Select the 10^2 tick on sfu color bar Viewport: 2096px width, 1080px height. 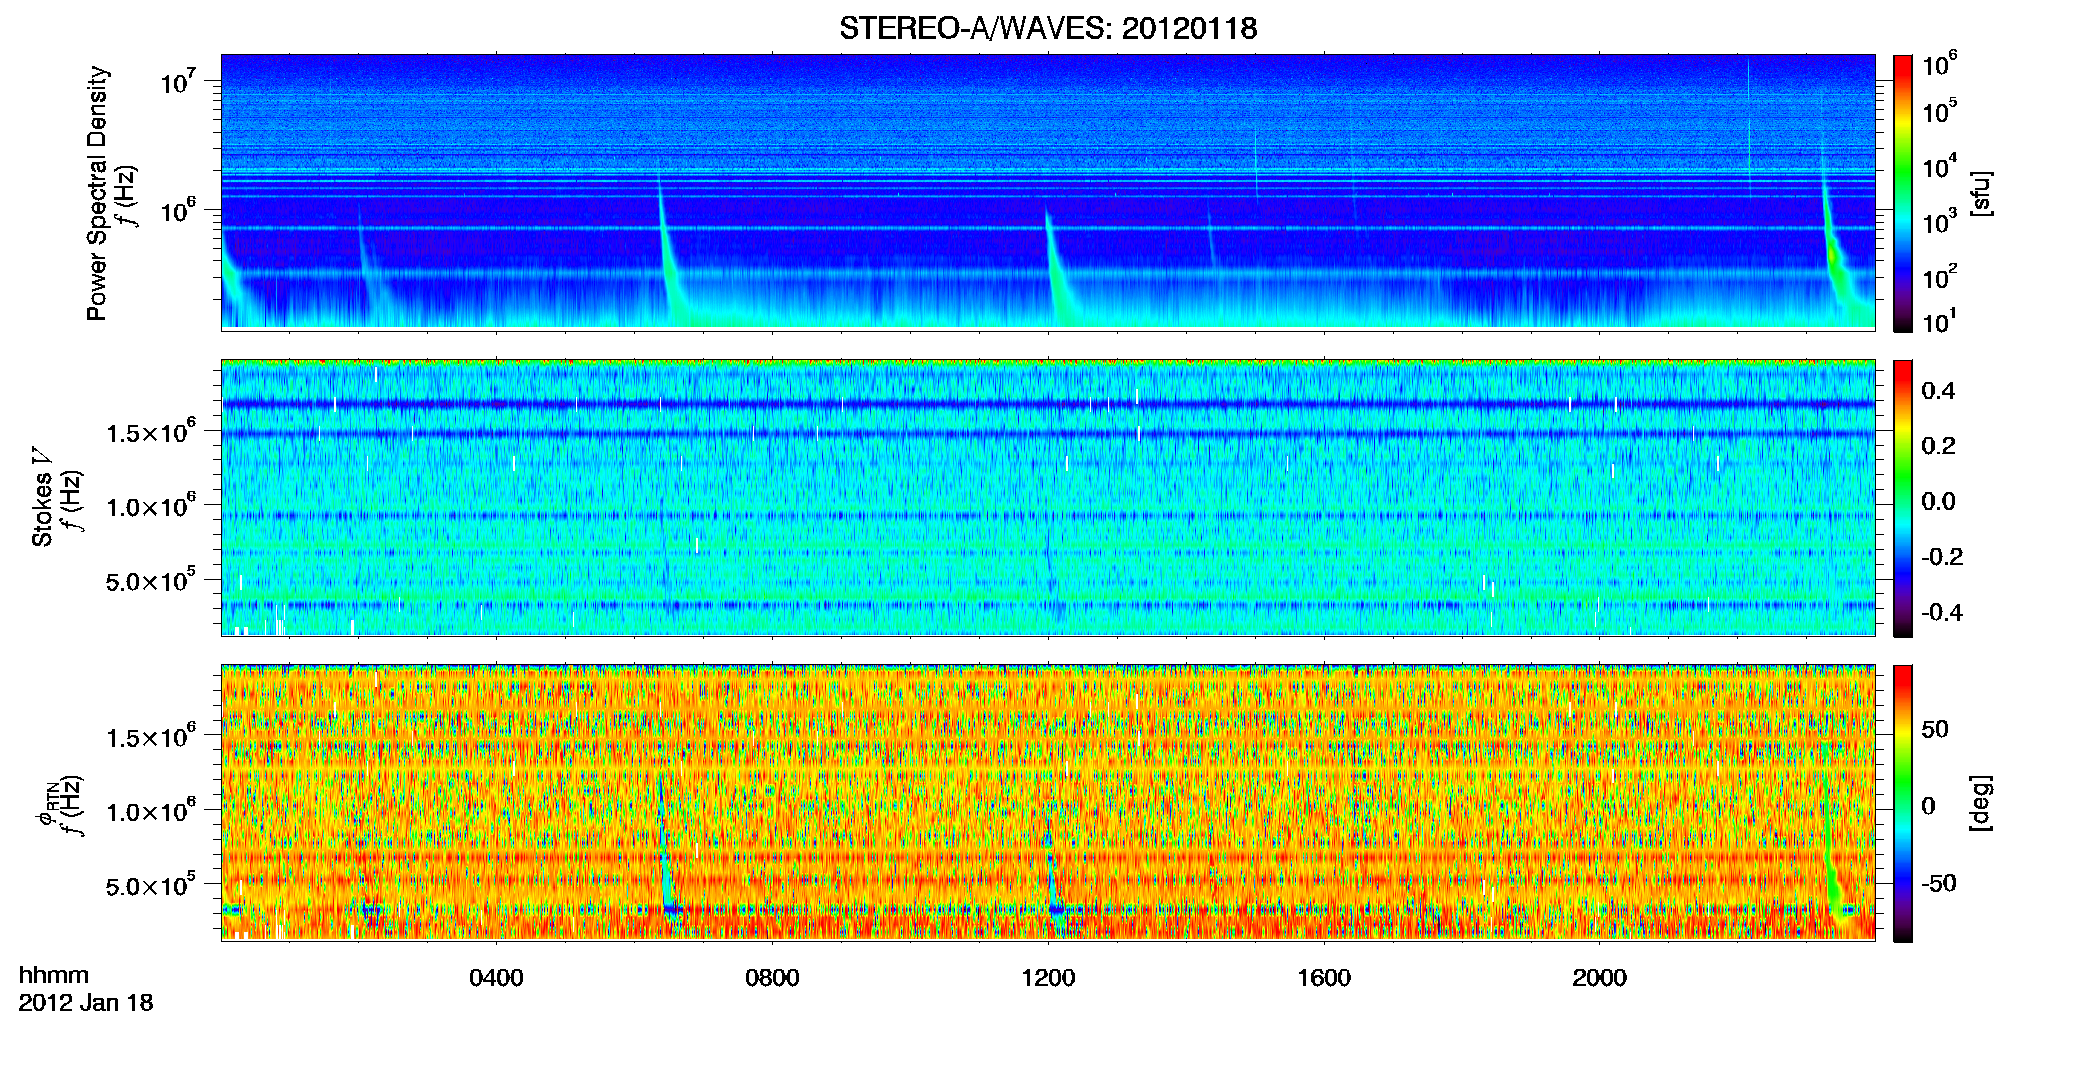1939,276
